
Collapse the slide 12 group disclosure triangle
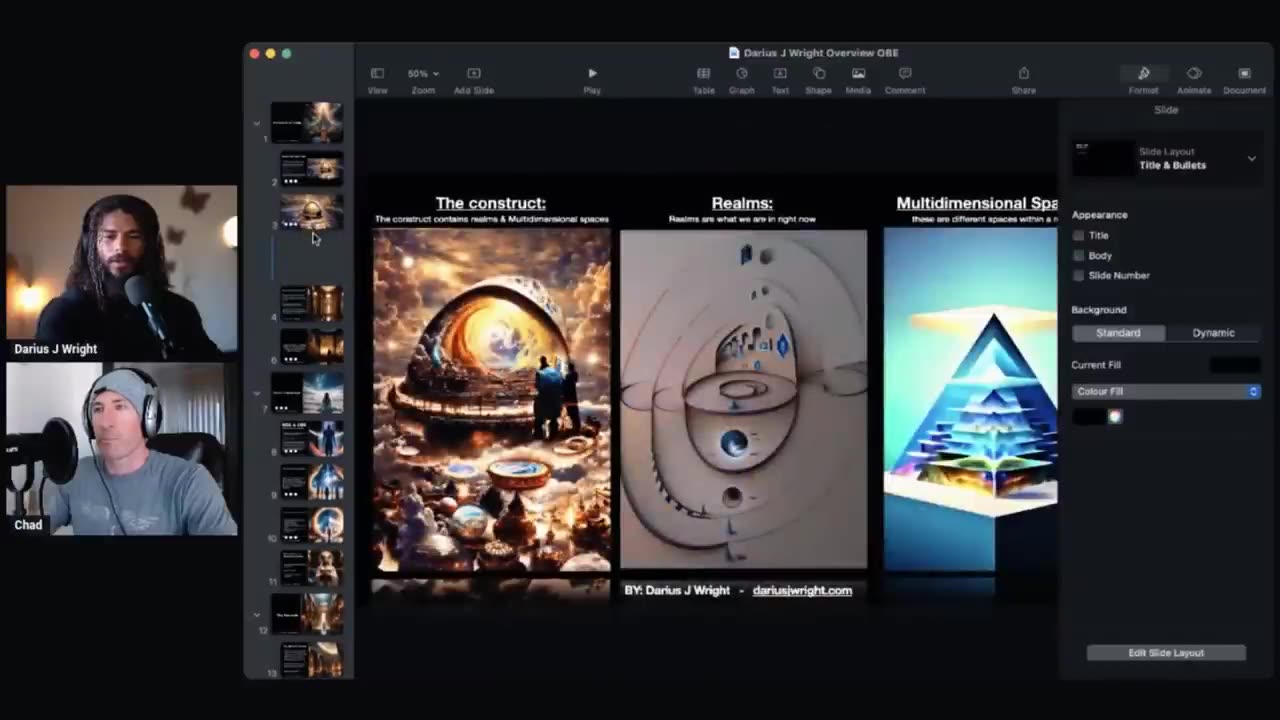point(257,615)
